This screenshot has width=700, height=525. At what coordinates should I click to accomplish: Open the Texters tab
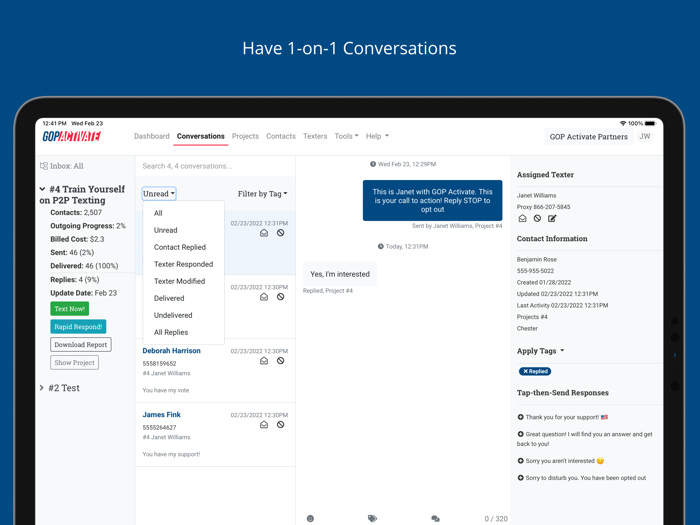[315, 136]
